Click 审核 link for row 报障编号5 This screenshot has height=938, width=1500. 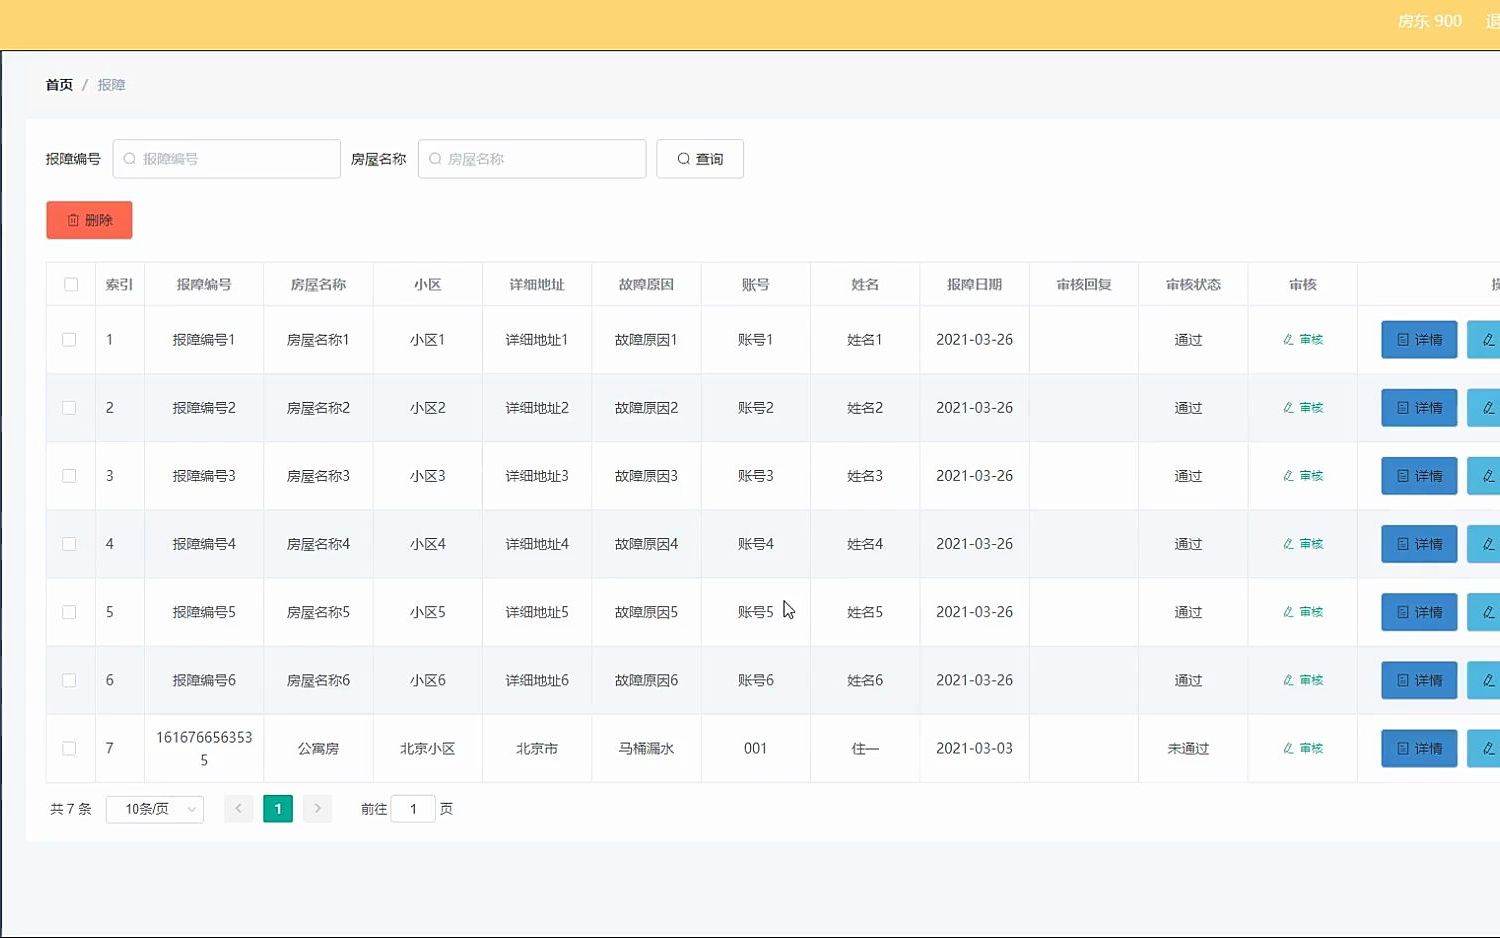(1303, 612)
